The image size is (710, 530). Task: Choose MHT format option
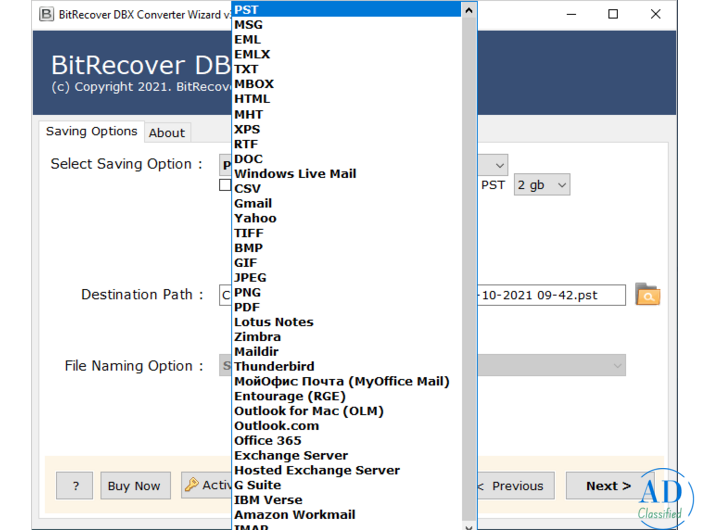347,114
